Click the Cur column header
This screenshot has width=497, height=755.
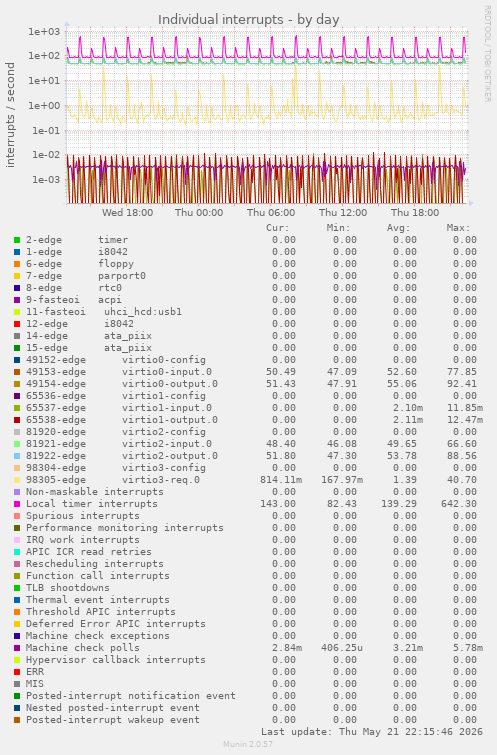tap(278, 228)
